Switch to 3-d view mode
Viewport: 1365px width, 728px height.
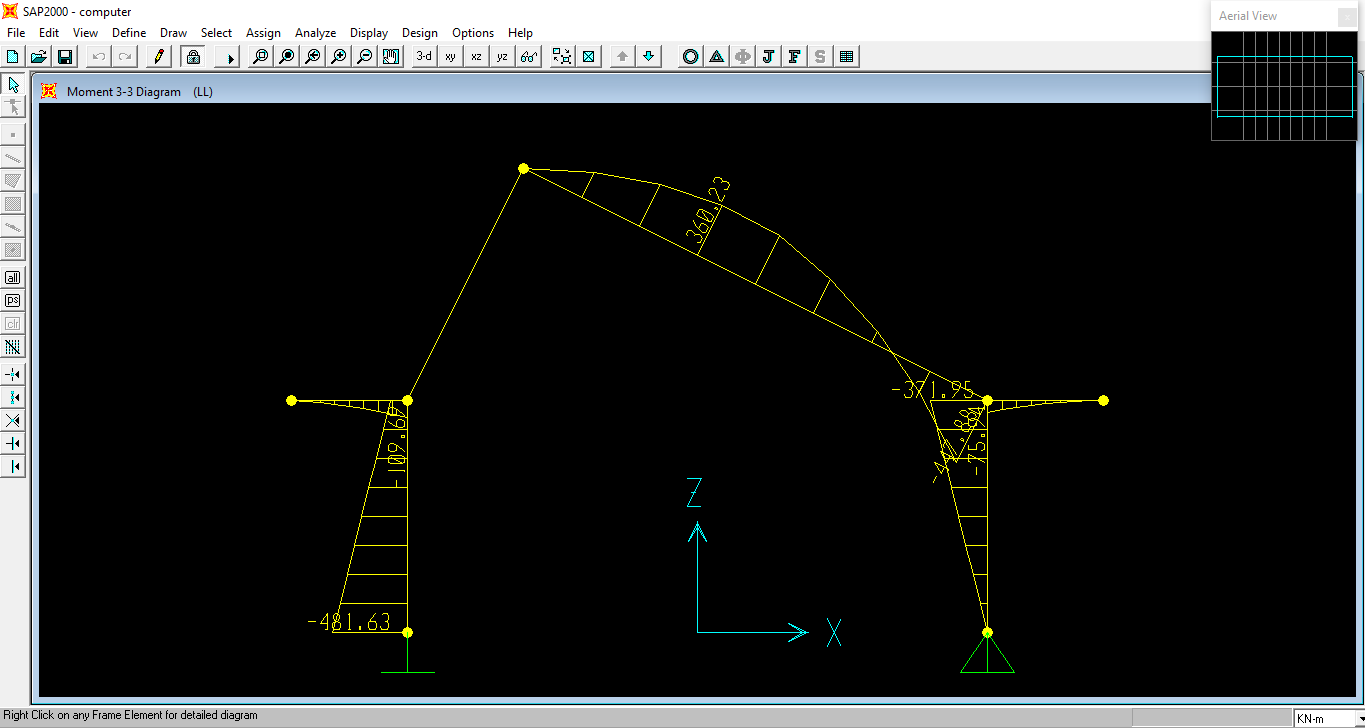422,56
